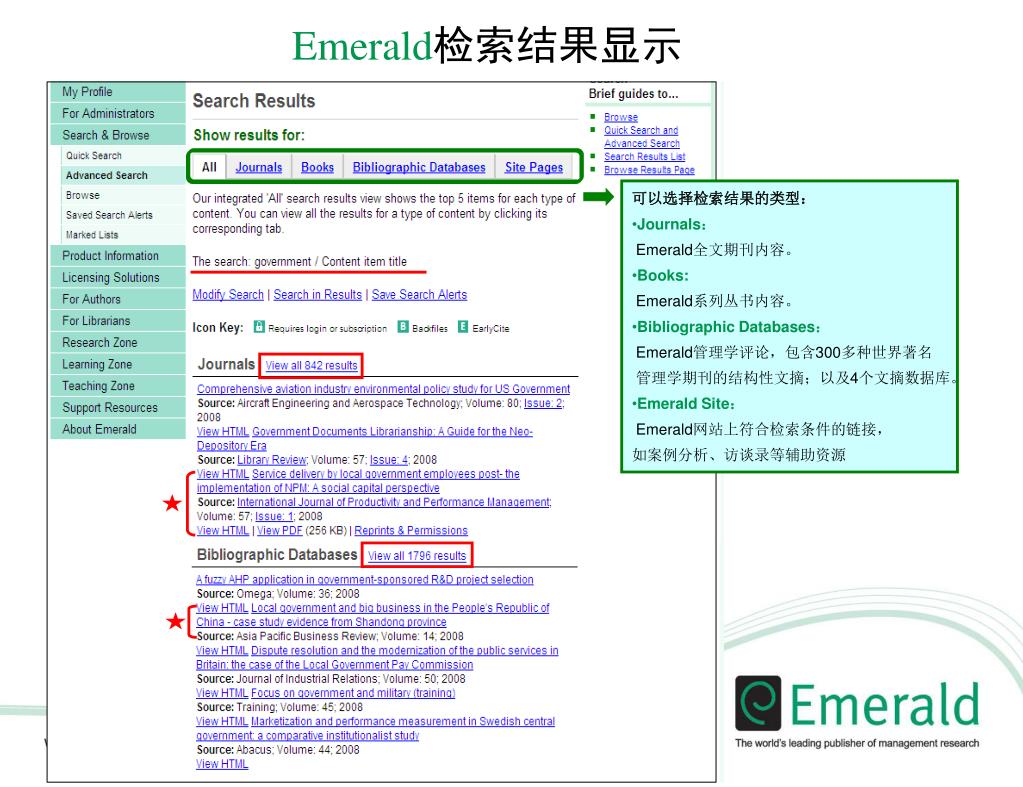
Task: Click the Backfiles 'B' icon
Action: click(403, 326)
